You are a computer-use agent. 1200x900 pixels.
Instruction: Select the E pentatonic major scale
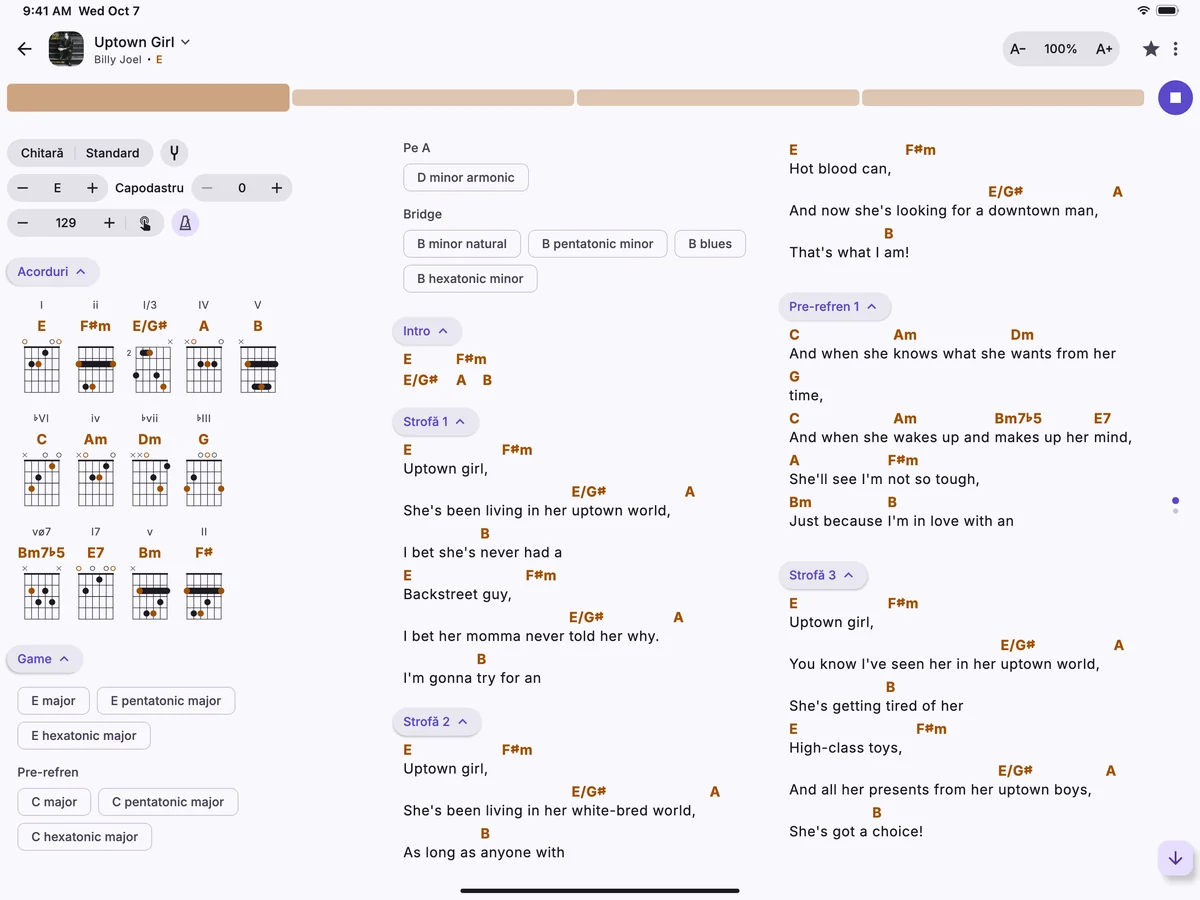[166, 701]
